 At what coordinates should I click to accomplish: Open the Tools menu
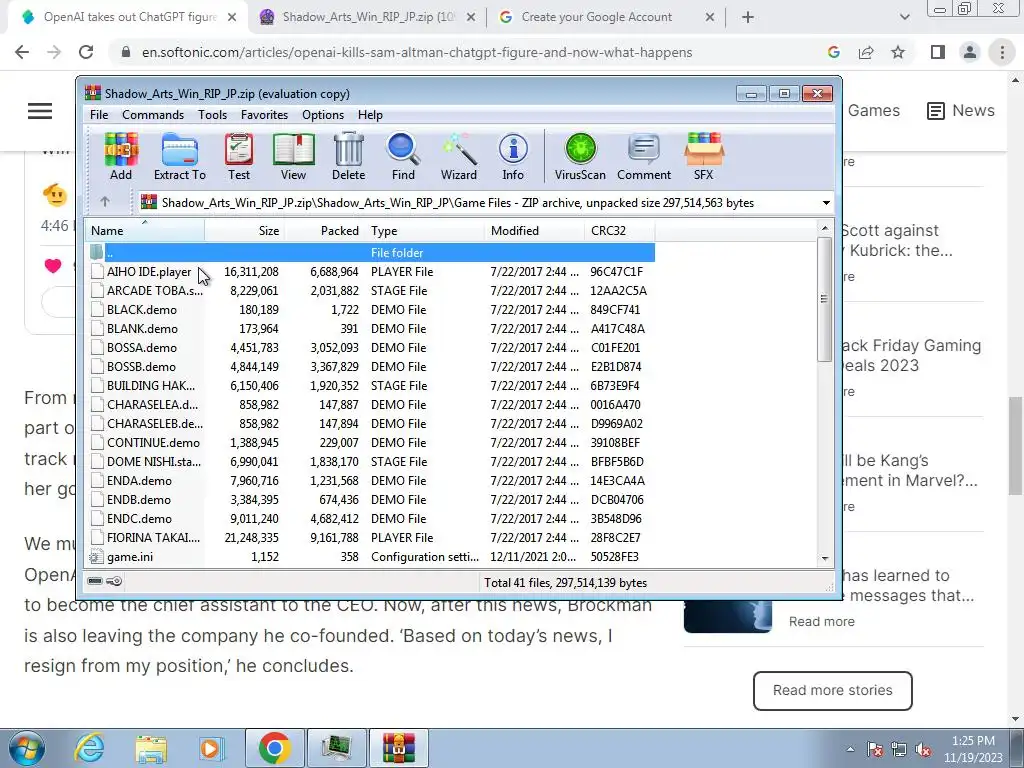click(212, 115)
